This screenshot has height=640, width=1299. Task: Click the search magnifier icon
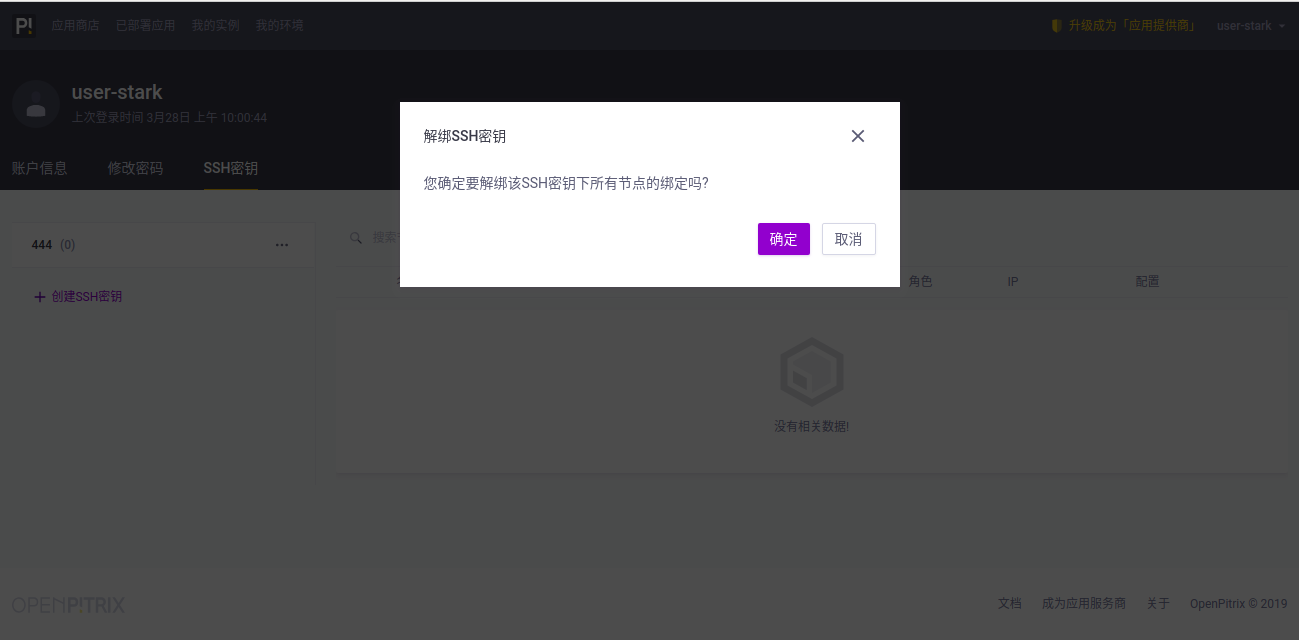click(x=356, y=238)
